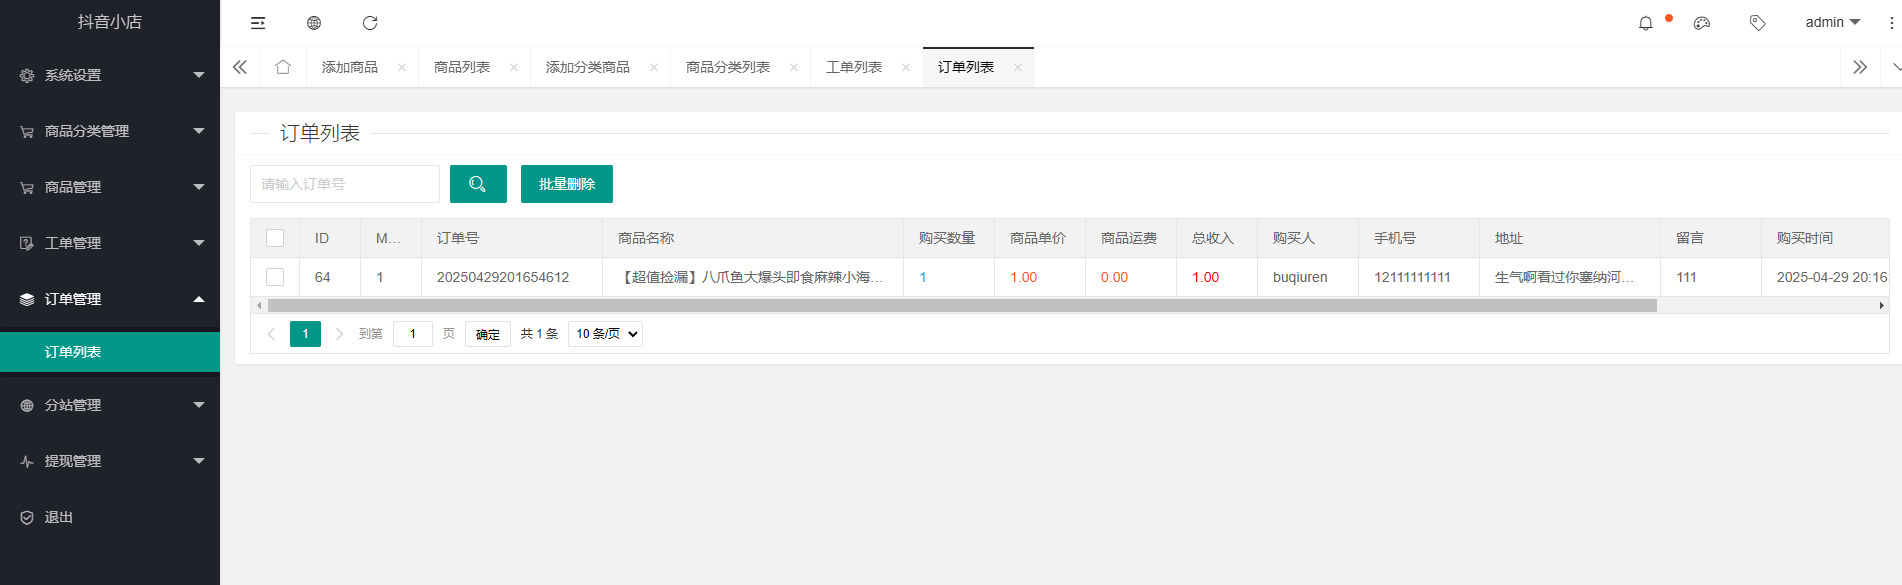Open the 10 条/页 page size dropdown
The height and width of the screenshot is (585, 1902).
tap(605, 334)
